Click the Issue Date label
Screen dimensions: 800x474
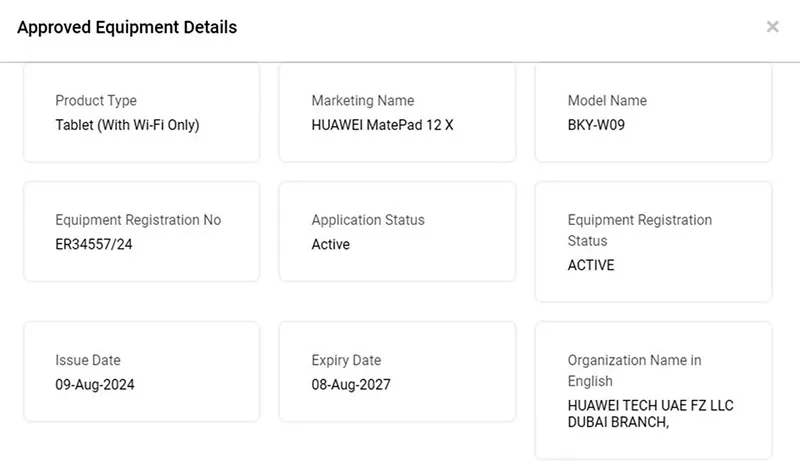coord(88,360)
